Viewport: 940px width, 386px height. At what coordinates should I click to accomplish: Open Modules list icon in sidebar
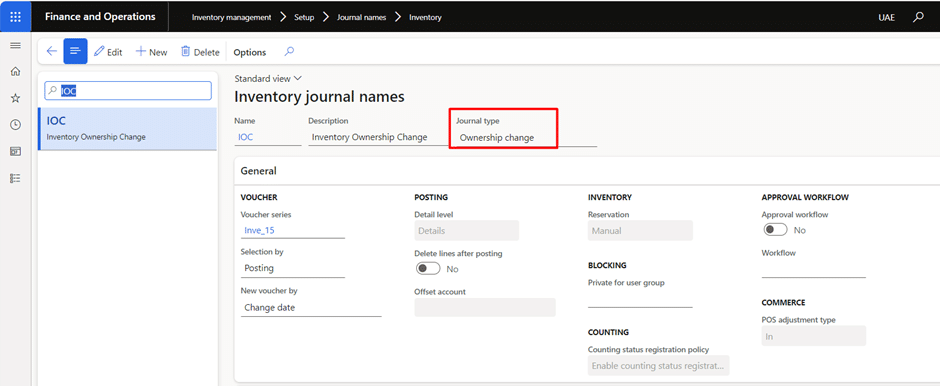[16, 178]
